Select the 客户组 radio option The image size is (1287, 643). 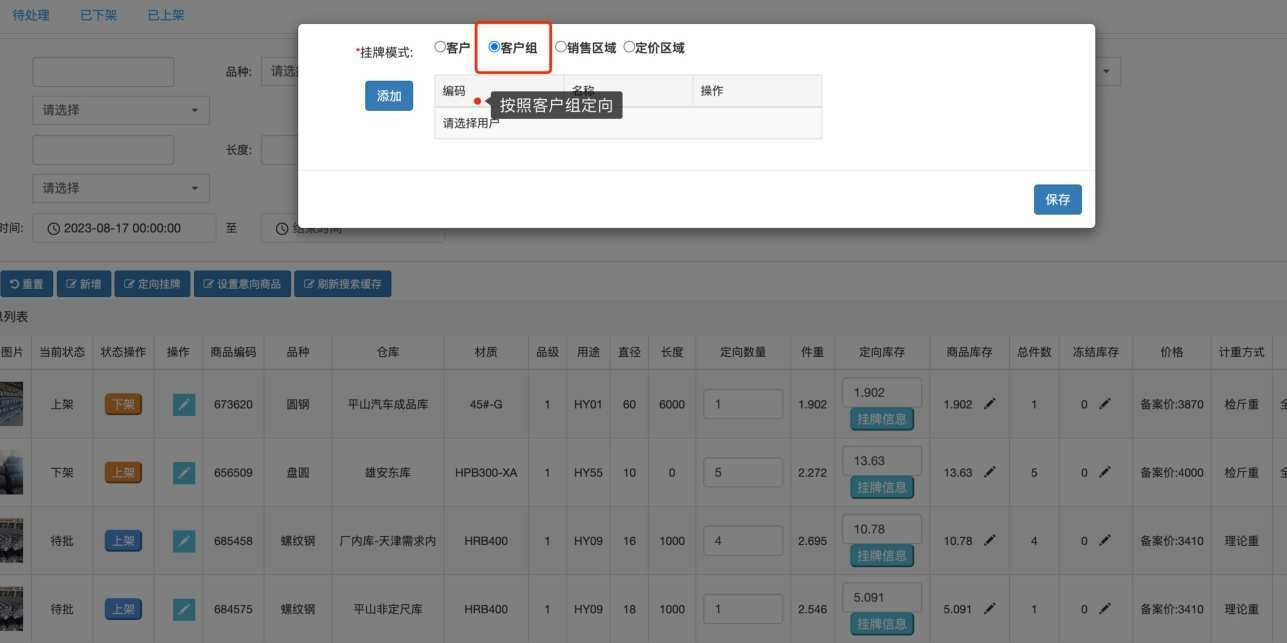click(x=494, y=47)
